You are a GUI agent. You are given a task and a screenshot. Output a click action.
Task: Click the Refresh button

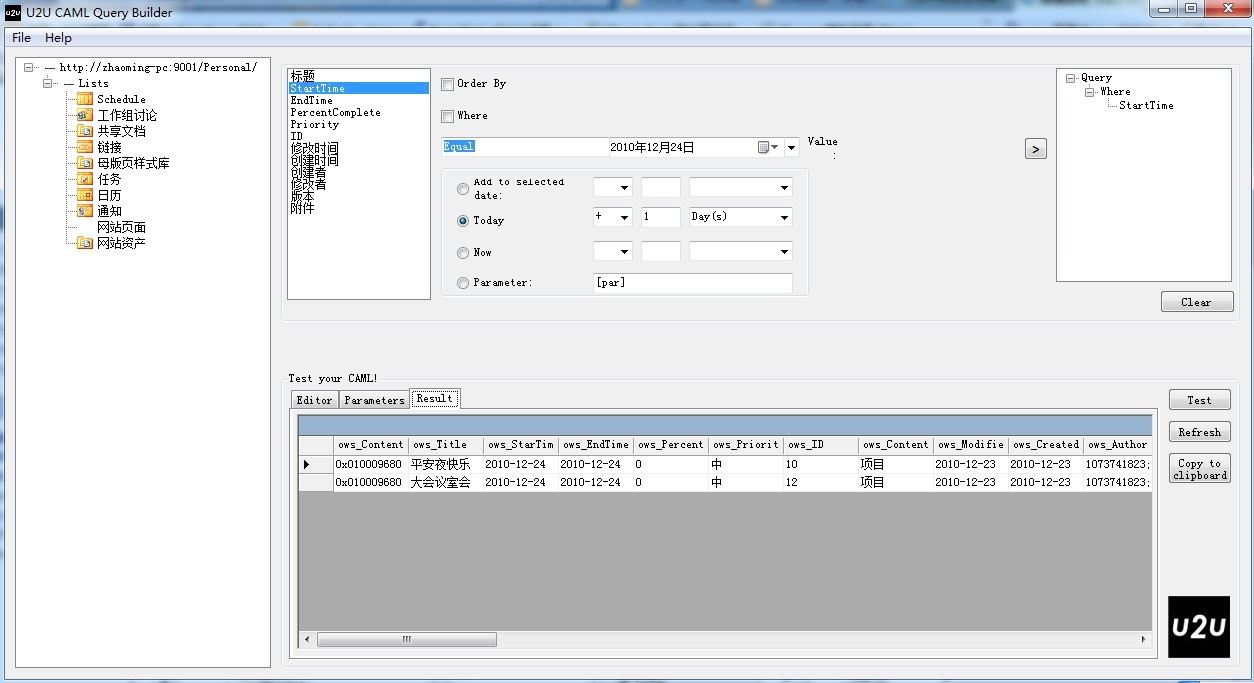tap(1199, 432)
